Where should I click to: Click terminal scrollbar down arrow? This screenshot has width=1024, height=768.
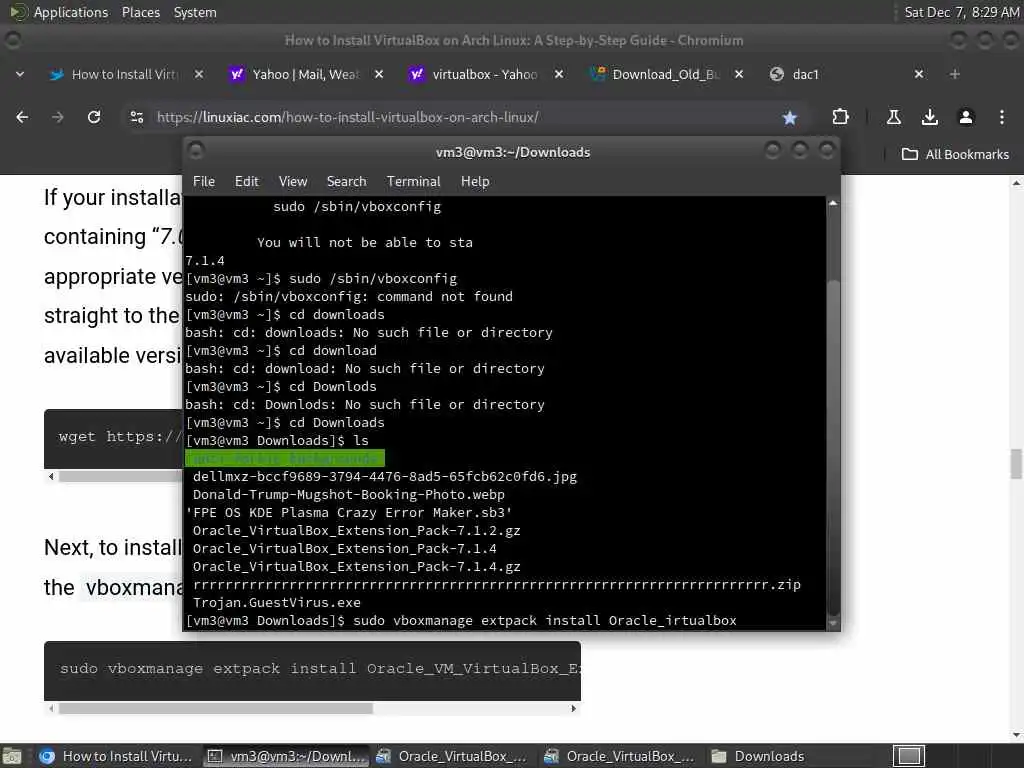(x=833, y=624)
